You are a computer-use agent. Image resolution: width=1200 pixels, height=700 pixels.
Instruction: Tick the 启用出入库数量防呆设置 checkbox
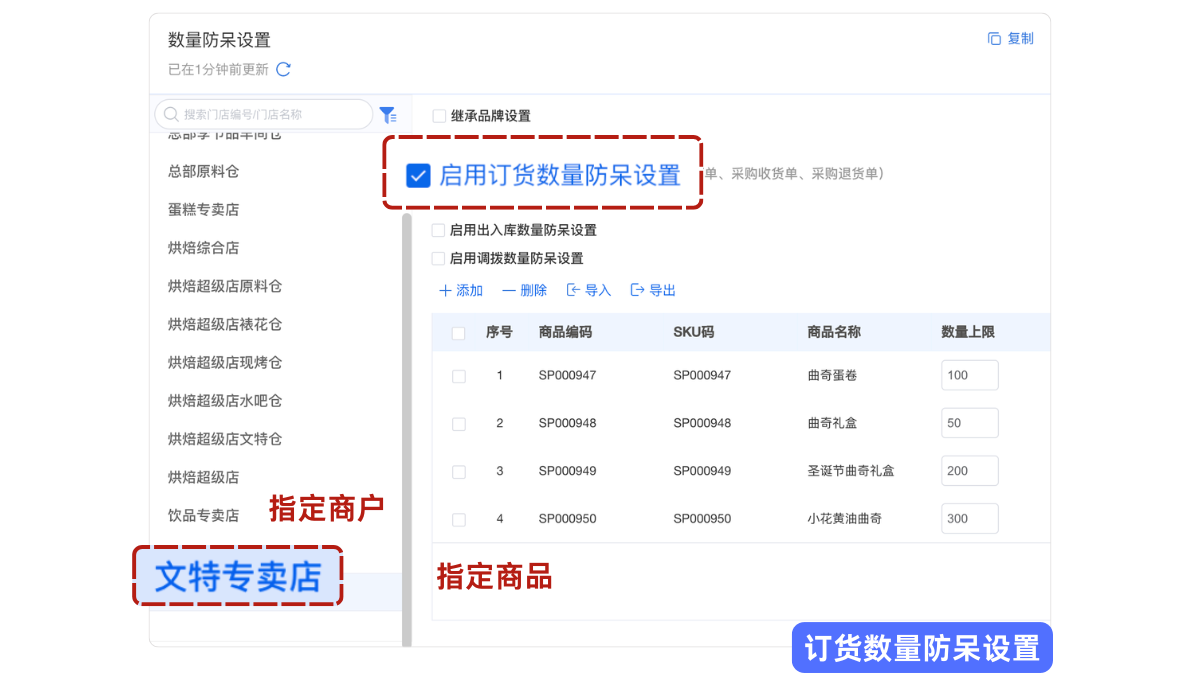pos(438,230)
